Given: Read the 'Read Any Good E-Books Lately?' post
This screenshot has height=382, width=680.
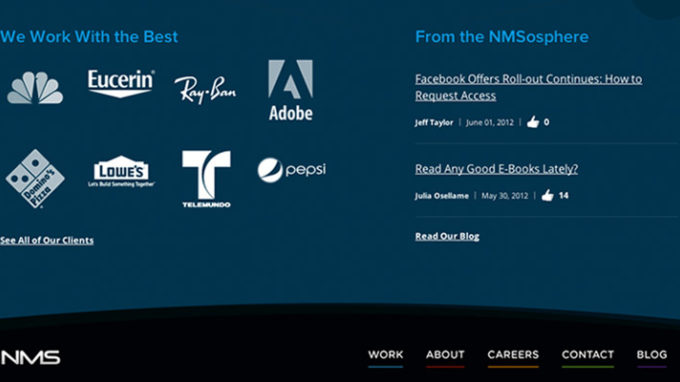Looking at the screenshot, I should coord(497,169).
